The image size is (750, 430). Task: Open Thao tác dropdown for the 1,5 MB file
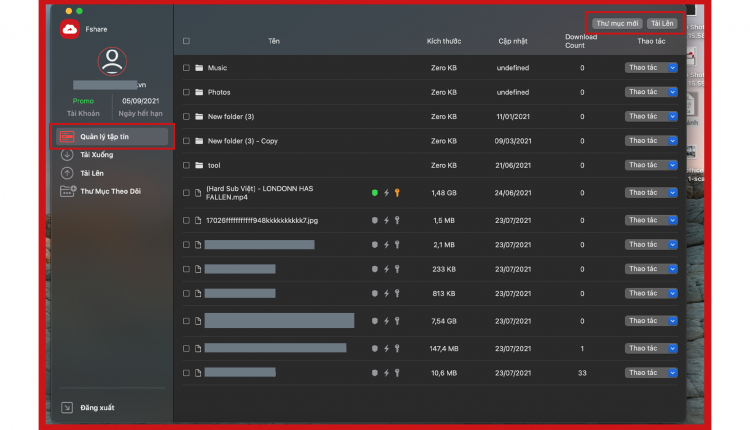pos(651,221)
